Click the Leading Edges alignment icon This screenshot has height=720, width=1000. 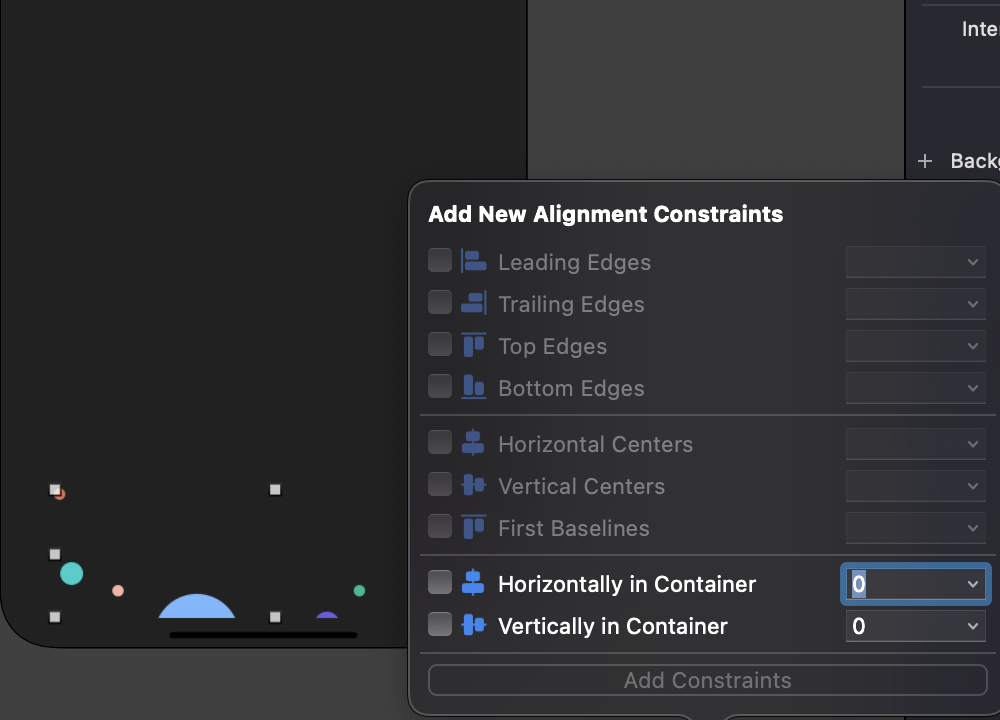point(472,261)
